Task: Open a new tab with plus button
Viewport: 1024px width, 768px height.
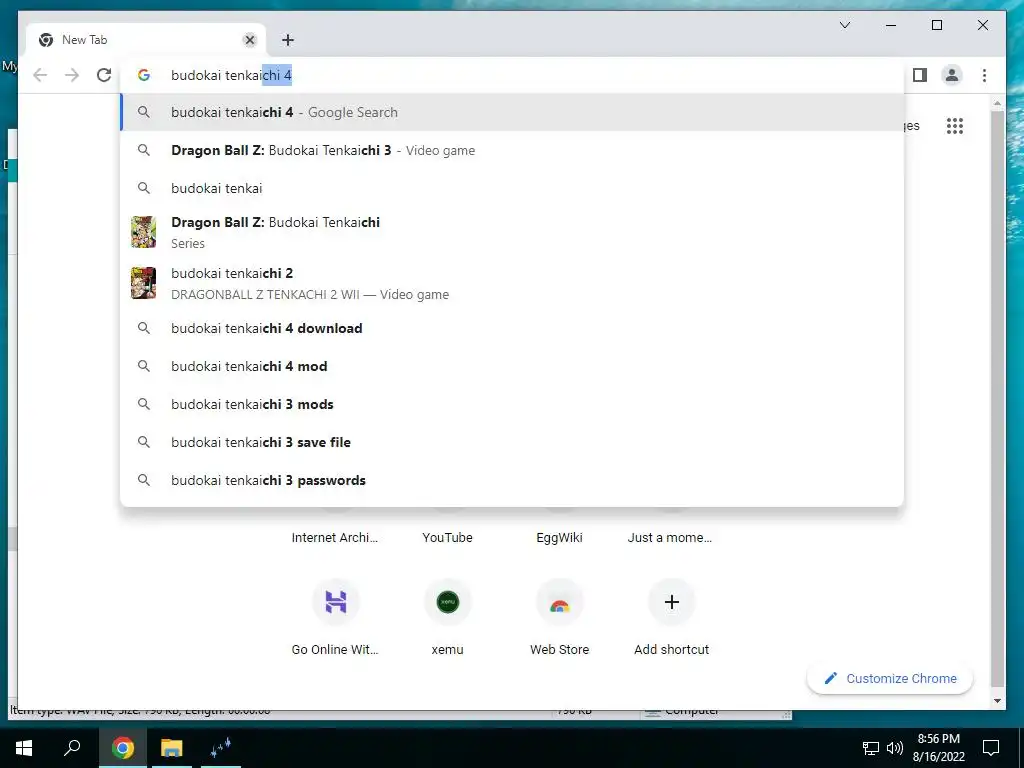Action: [287, 40]
